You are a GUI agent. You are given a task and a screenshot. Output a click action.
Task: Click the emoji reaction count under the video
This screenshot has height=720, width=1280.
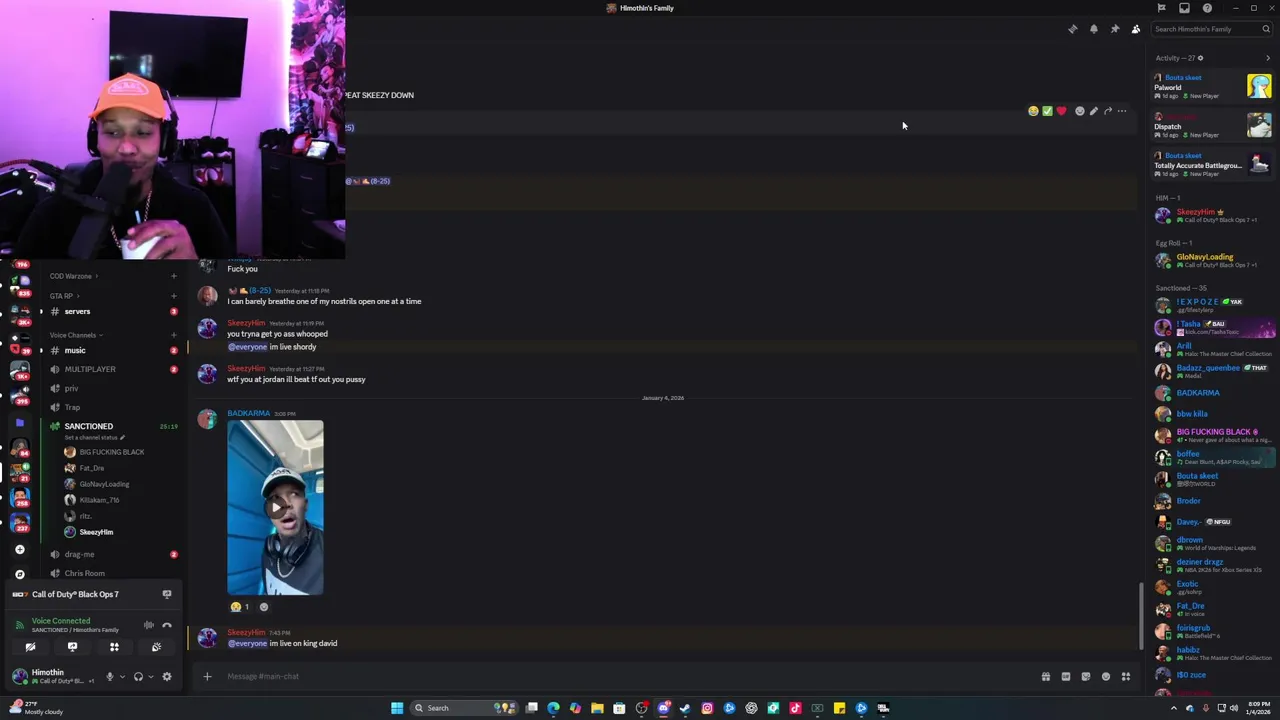coord(240,607)
